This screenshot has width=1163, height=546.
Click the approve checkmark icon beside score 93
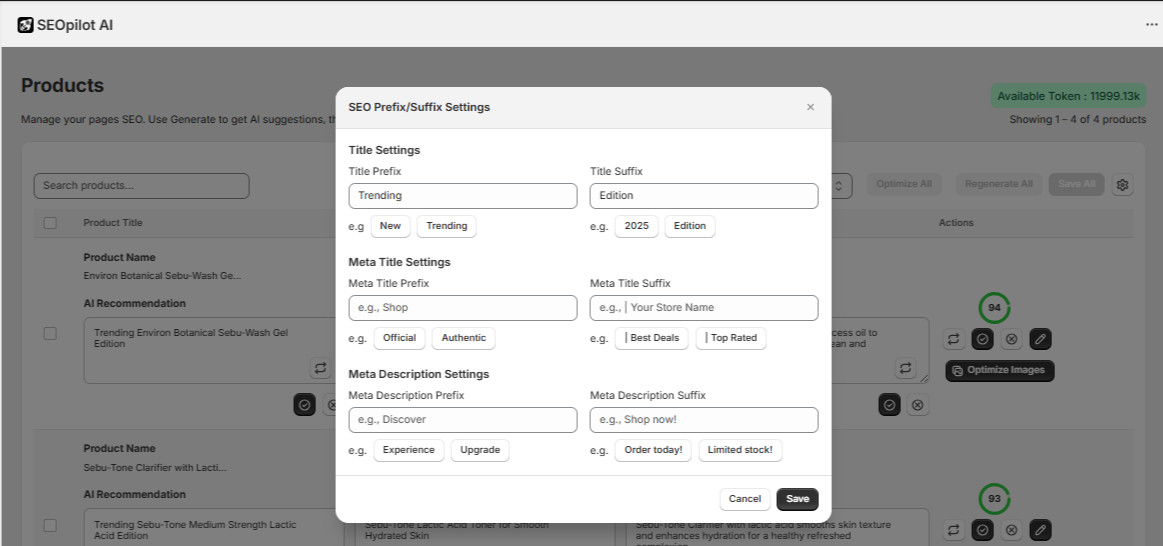click(982, 529)
